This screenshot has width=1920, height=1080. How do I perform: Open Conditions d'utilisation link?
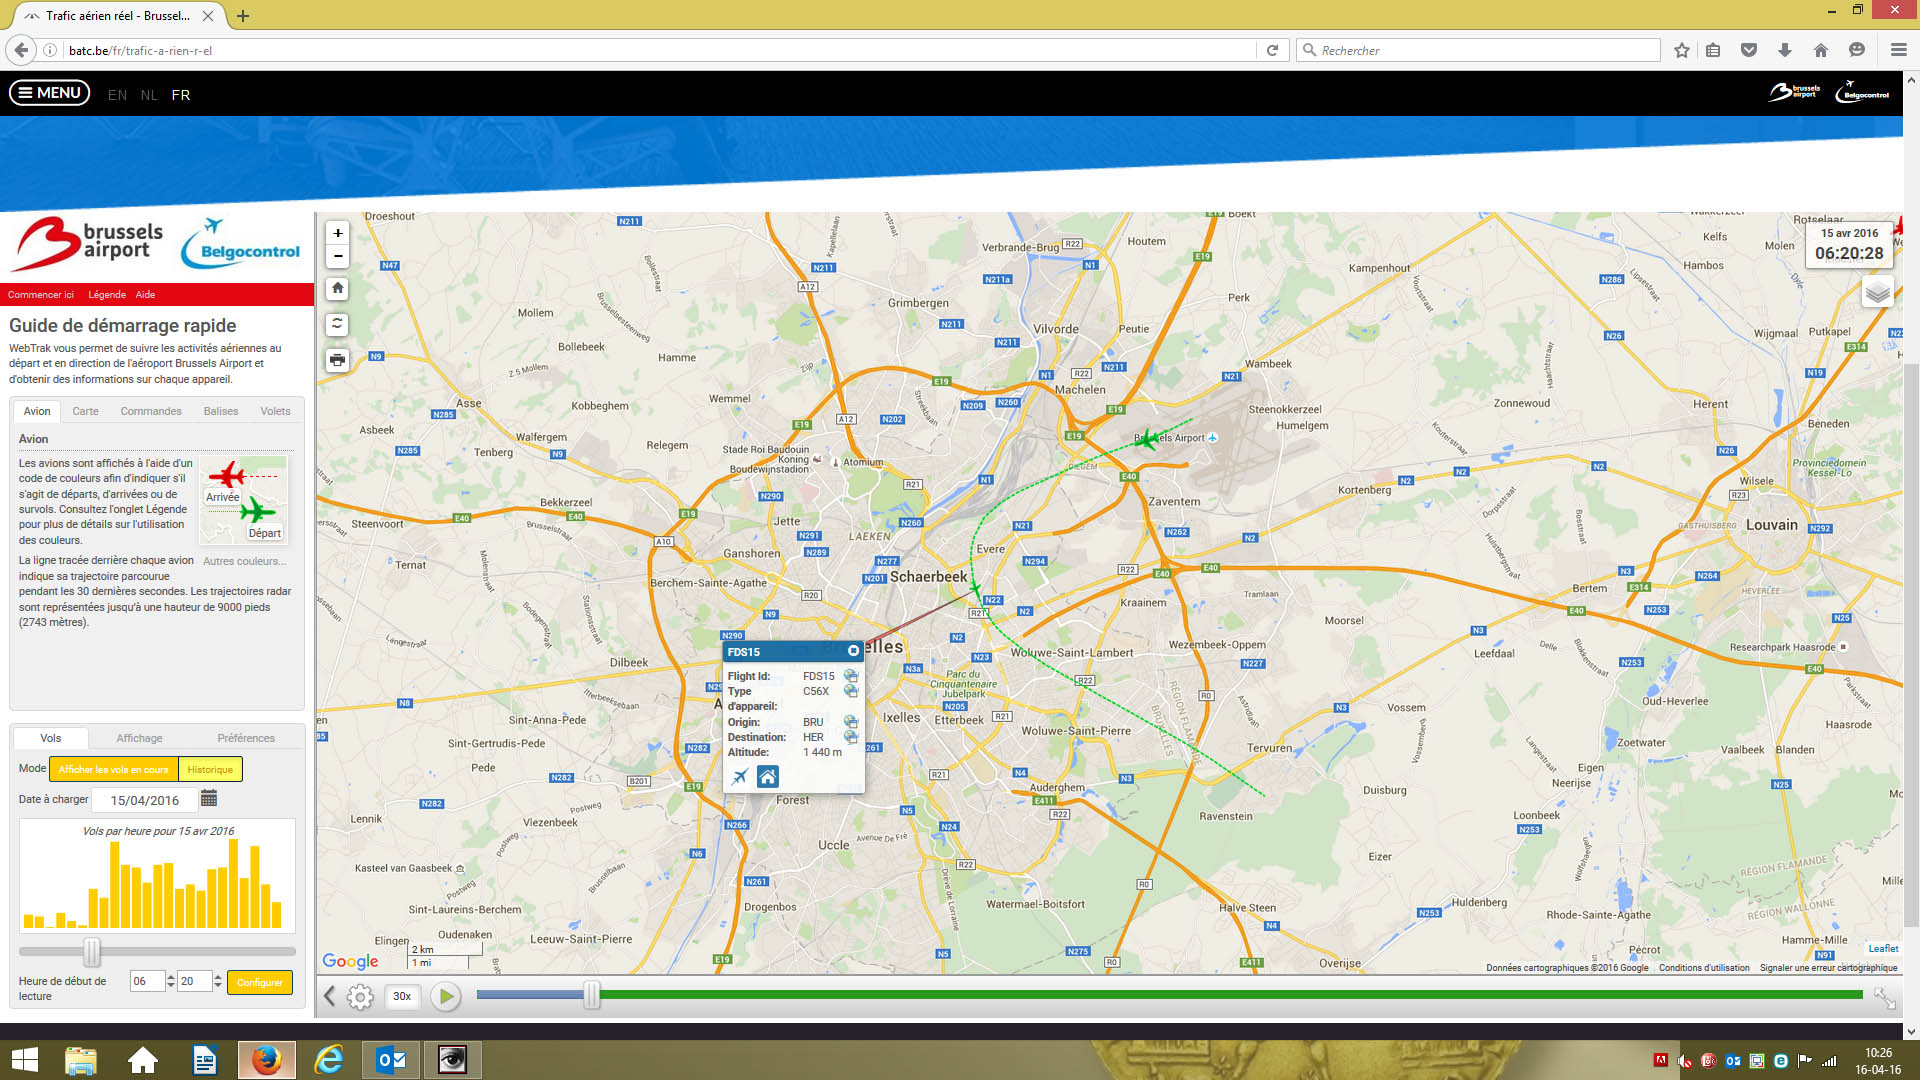pos(1704,967)
